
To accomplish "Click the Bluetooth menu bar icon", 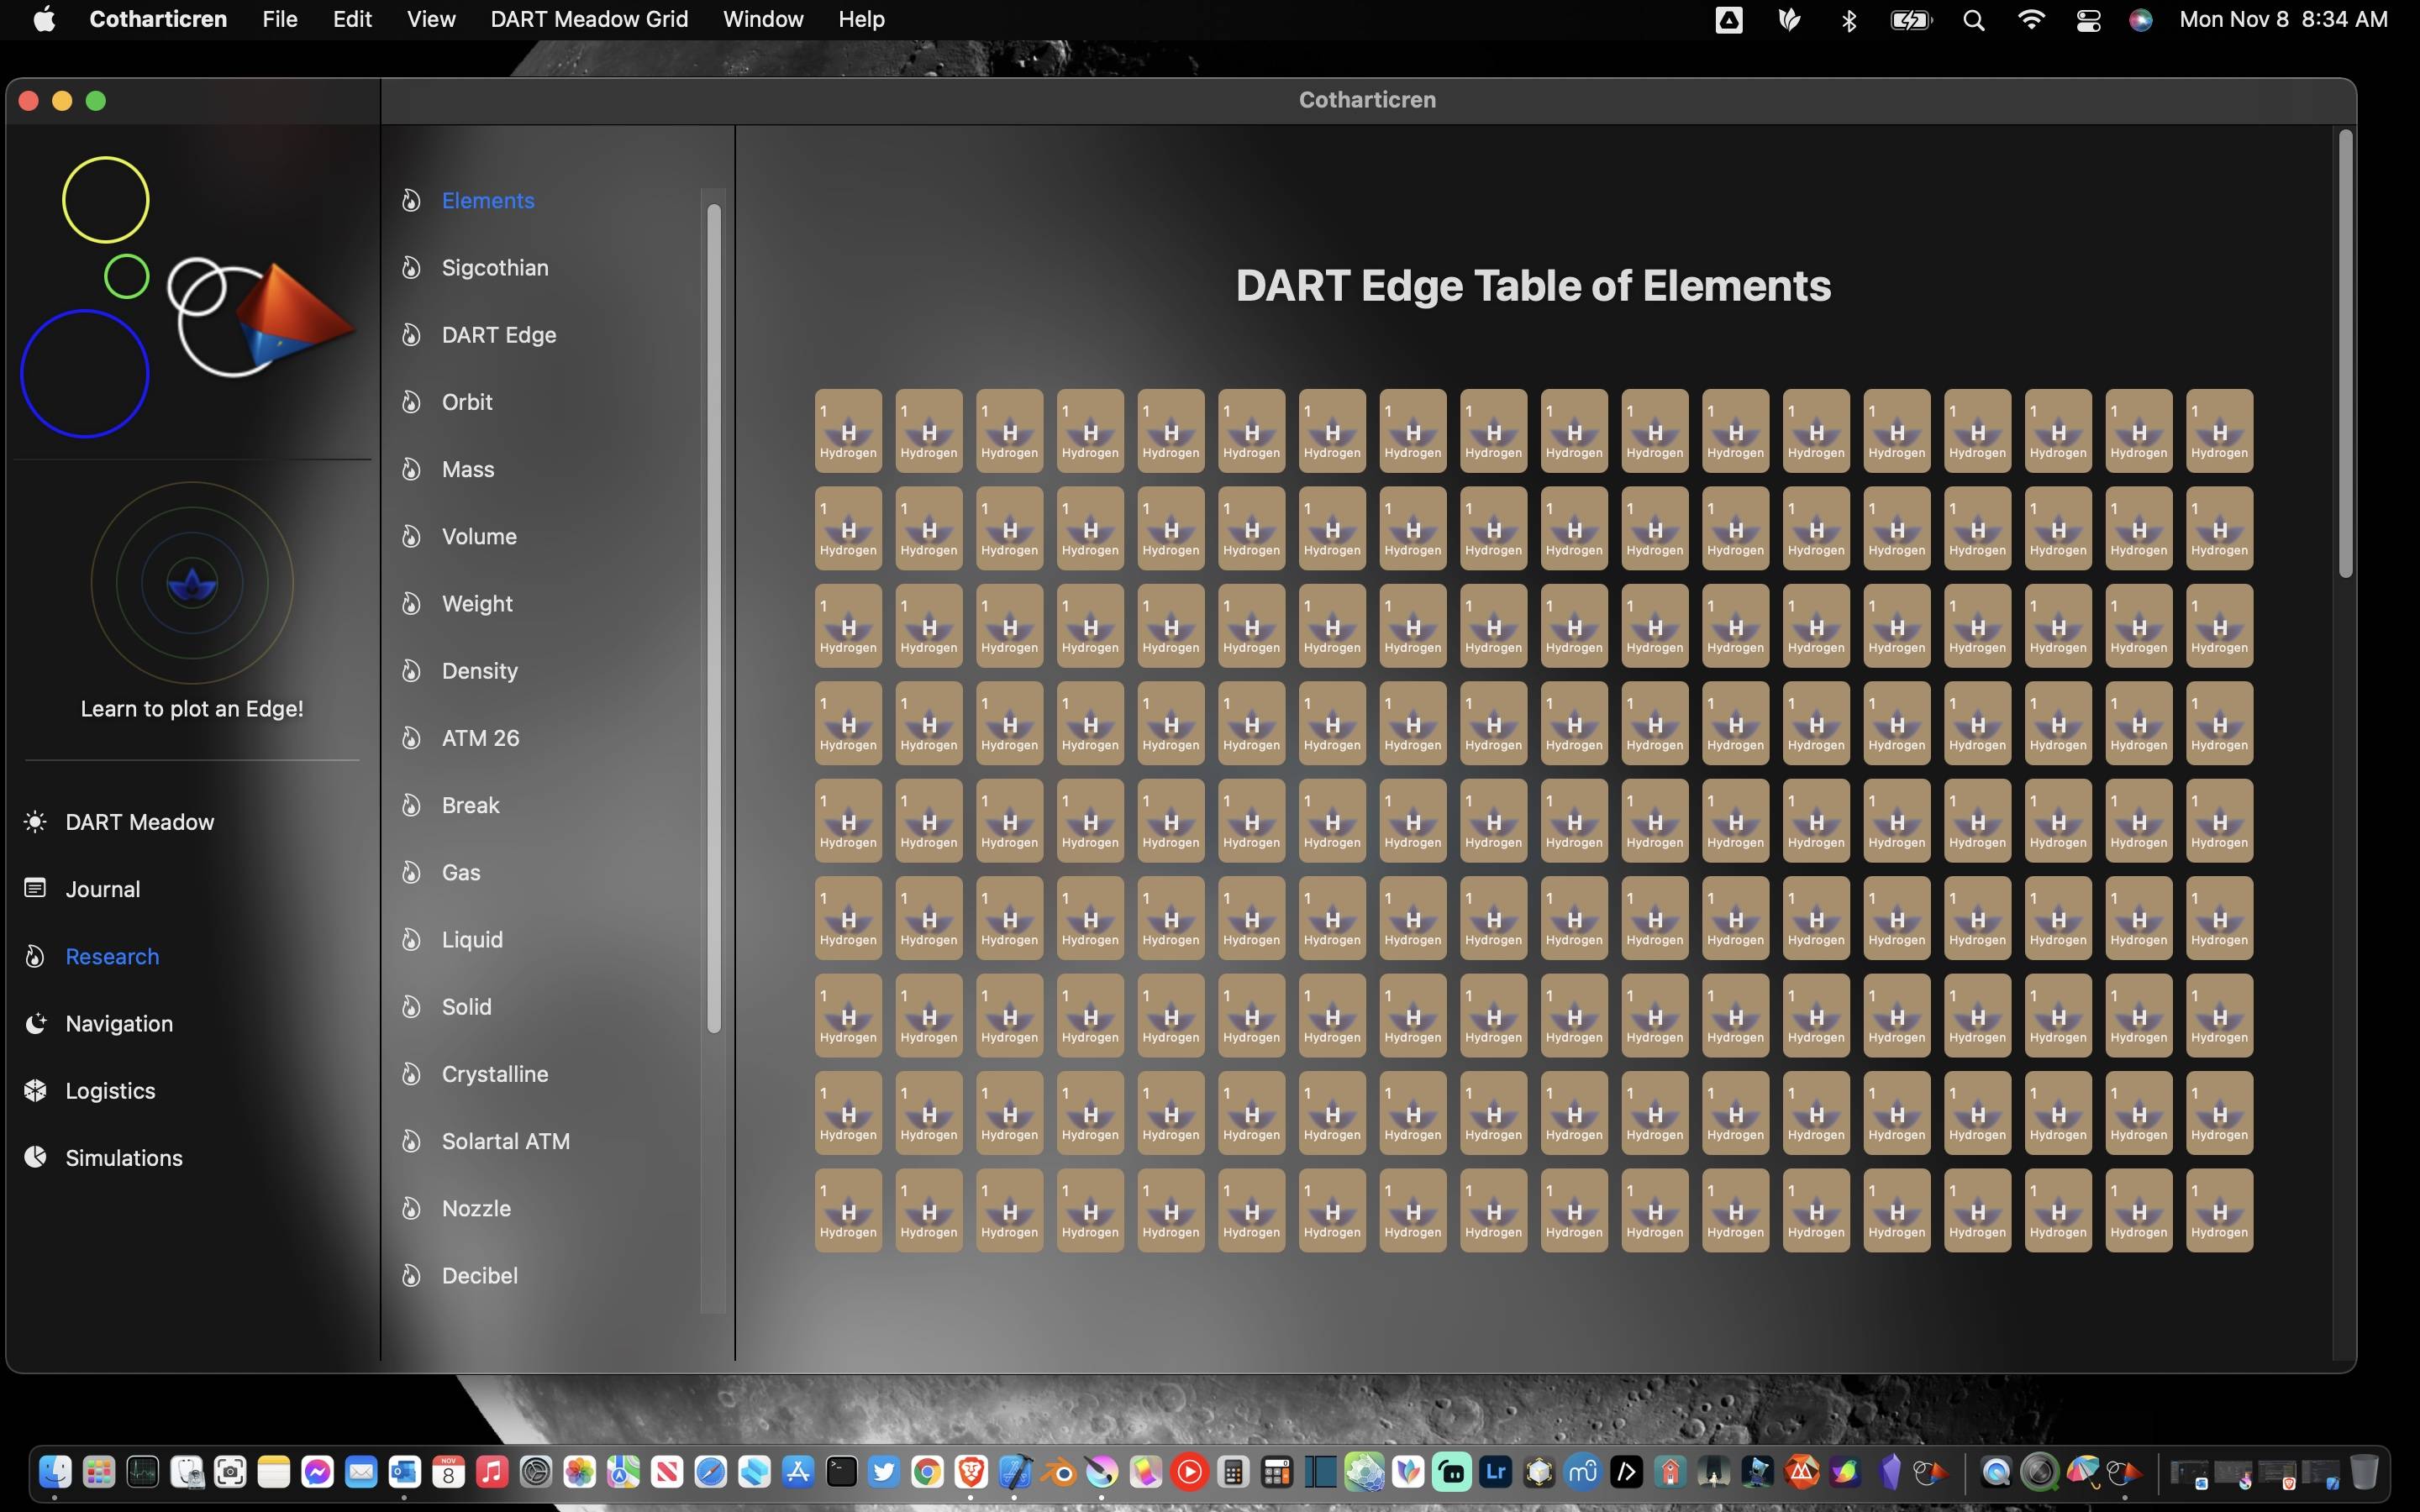I will pos(1848,20).
